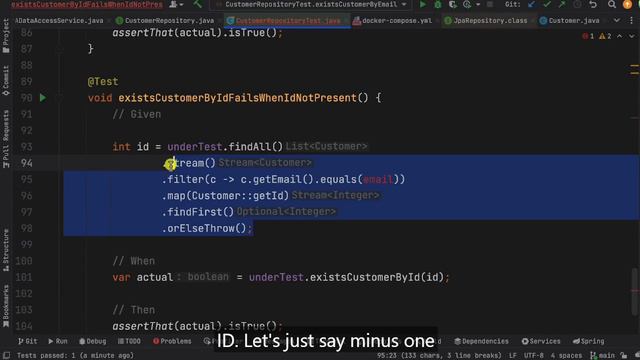Click the breadcrumb existsCustomerByIdFailsWhenIdNotPres
Image resolution: width=640 pixels, height=360 pixels.
point(87,4)
